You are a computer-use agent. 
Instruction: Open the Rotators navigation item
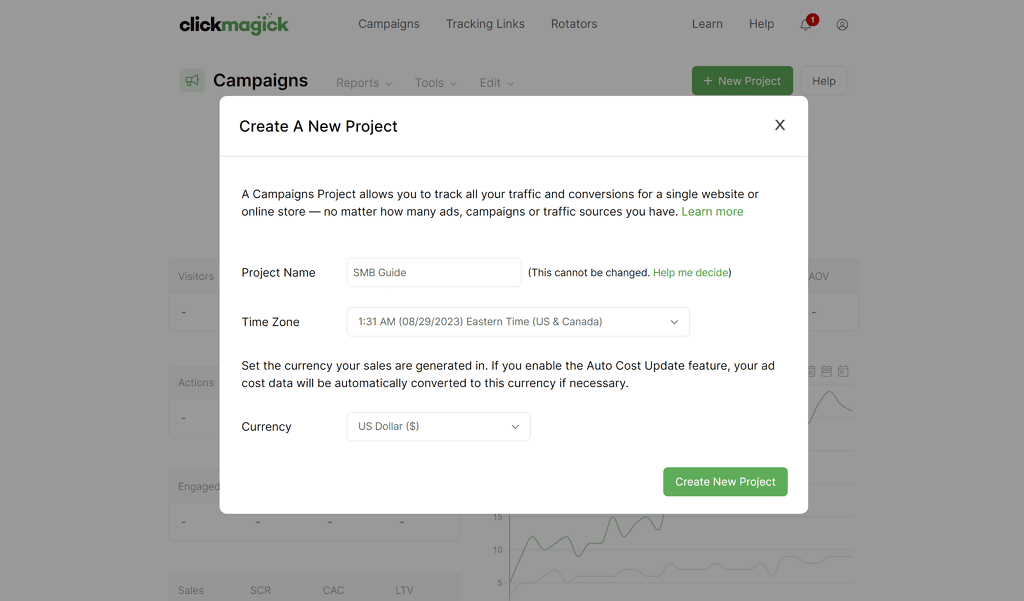574,24
